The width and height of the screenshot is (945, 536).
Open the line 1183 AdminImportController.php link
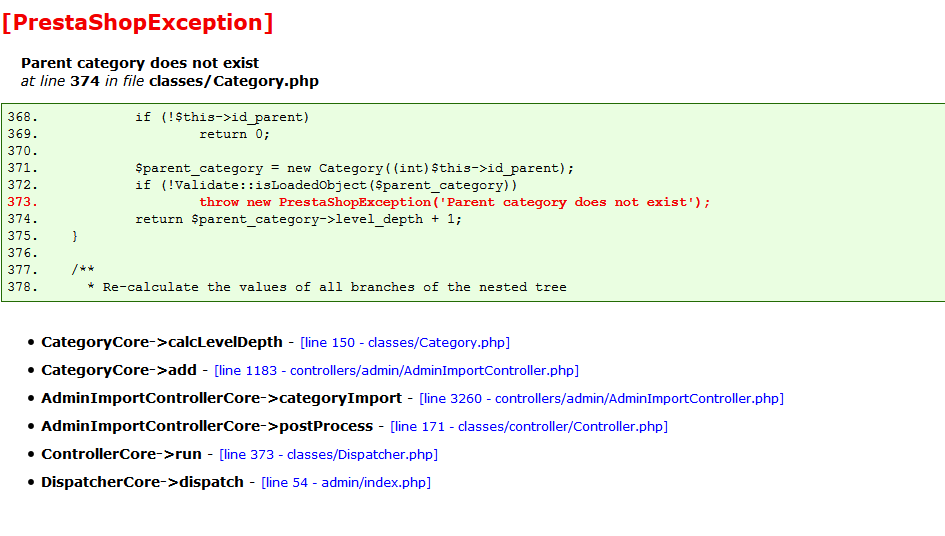[397, 370]
